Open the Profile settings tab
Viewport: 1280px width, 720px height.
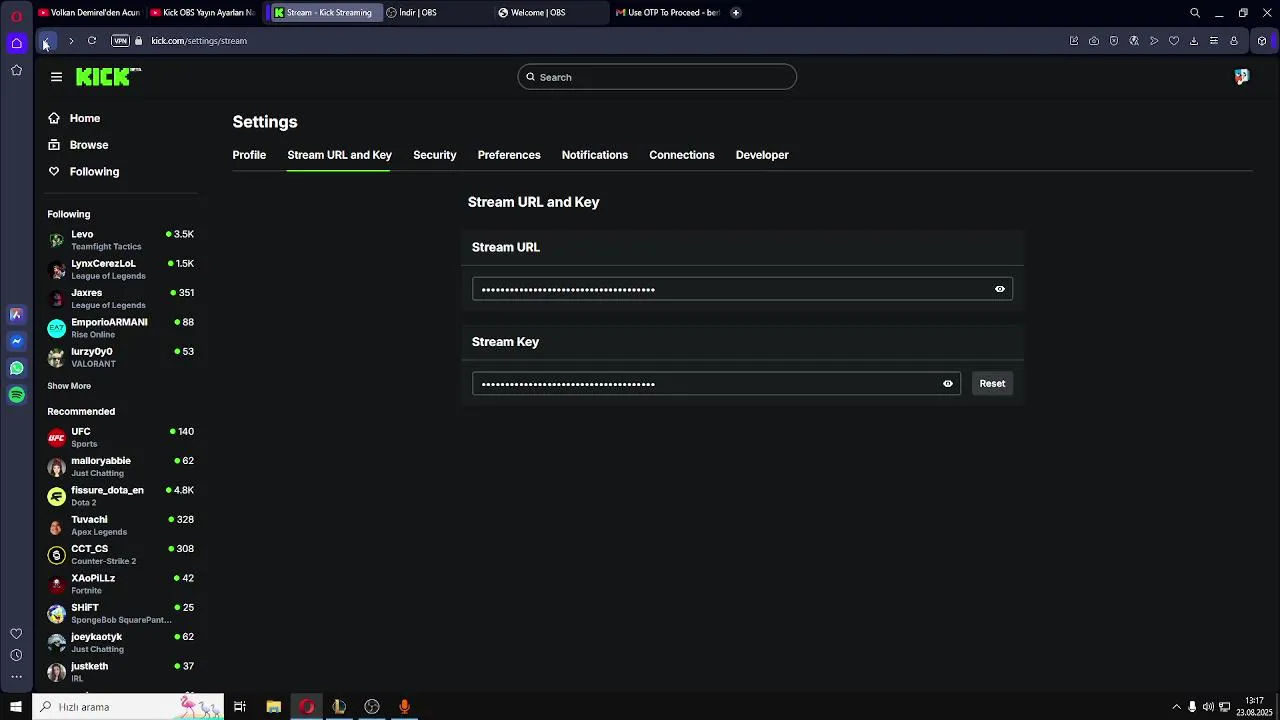pos(249,155)
